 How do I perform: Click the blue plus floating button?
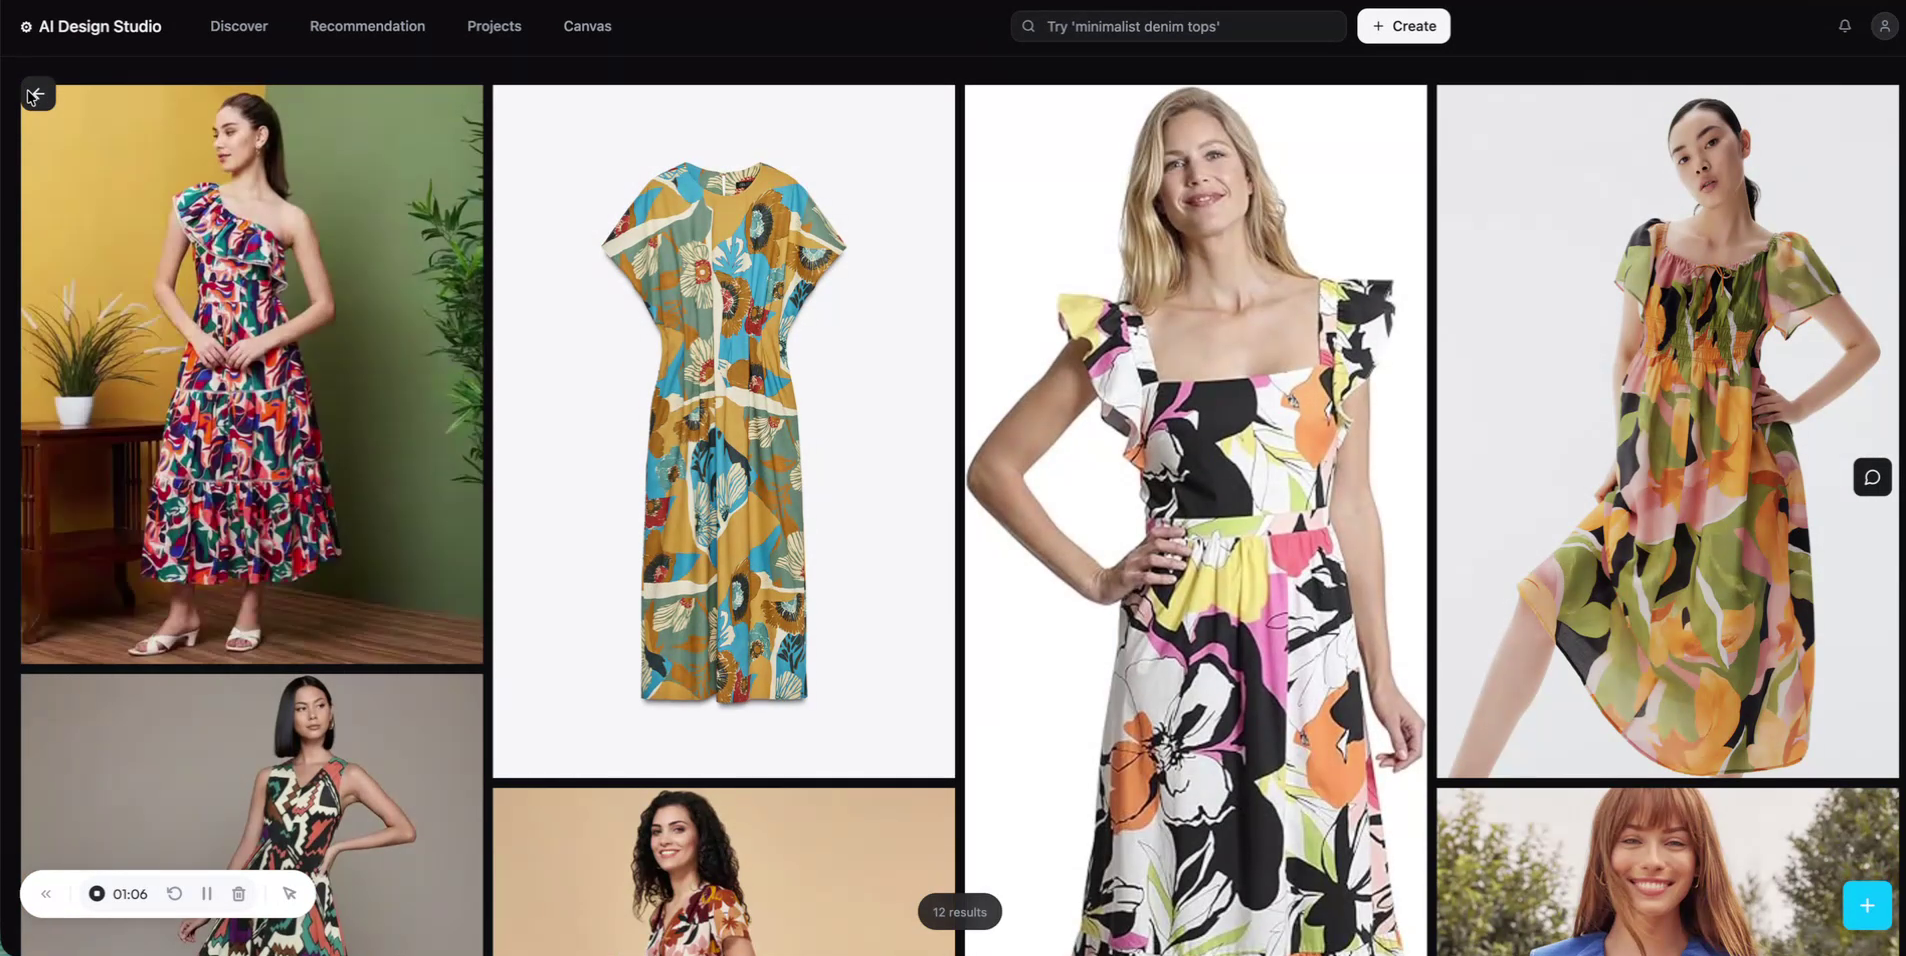(1866, 905)
